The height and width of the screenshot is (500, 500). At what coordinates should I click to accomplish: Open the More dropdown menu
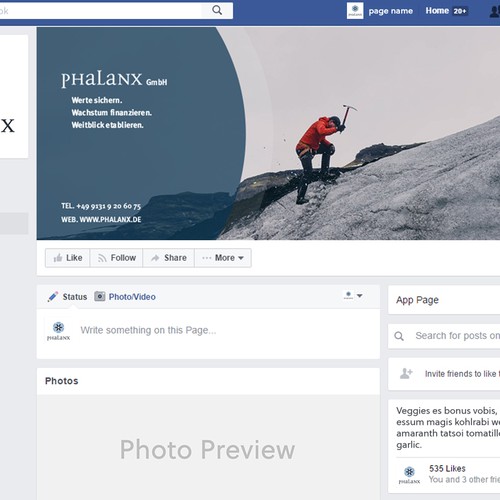click(223, 258)
